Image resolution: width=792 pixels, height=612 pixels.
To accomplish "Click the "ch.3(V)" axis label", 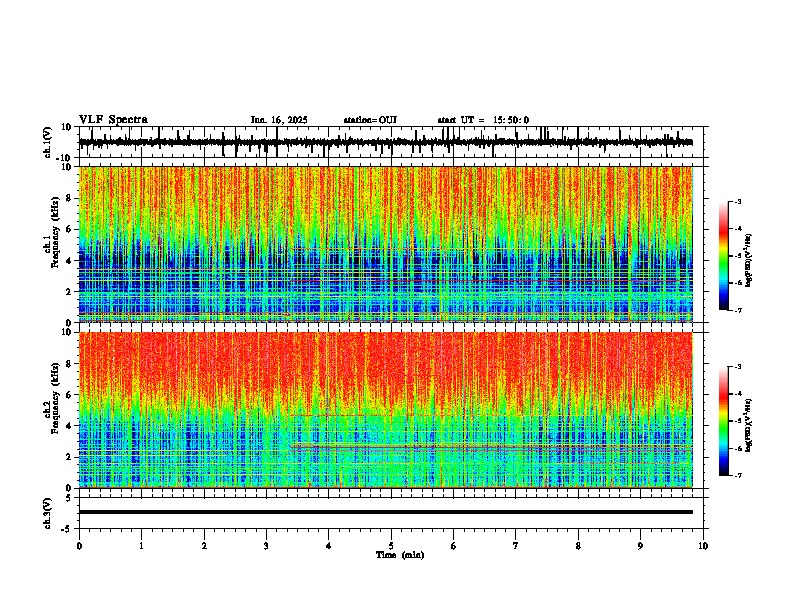I will pyautogui.click(x=48, y=513).
